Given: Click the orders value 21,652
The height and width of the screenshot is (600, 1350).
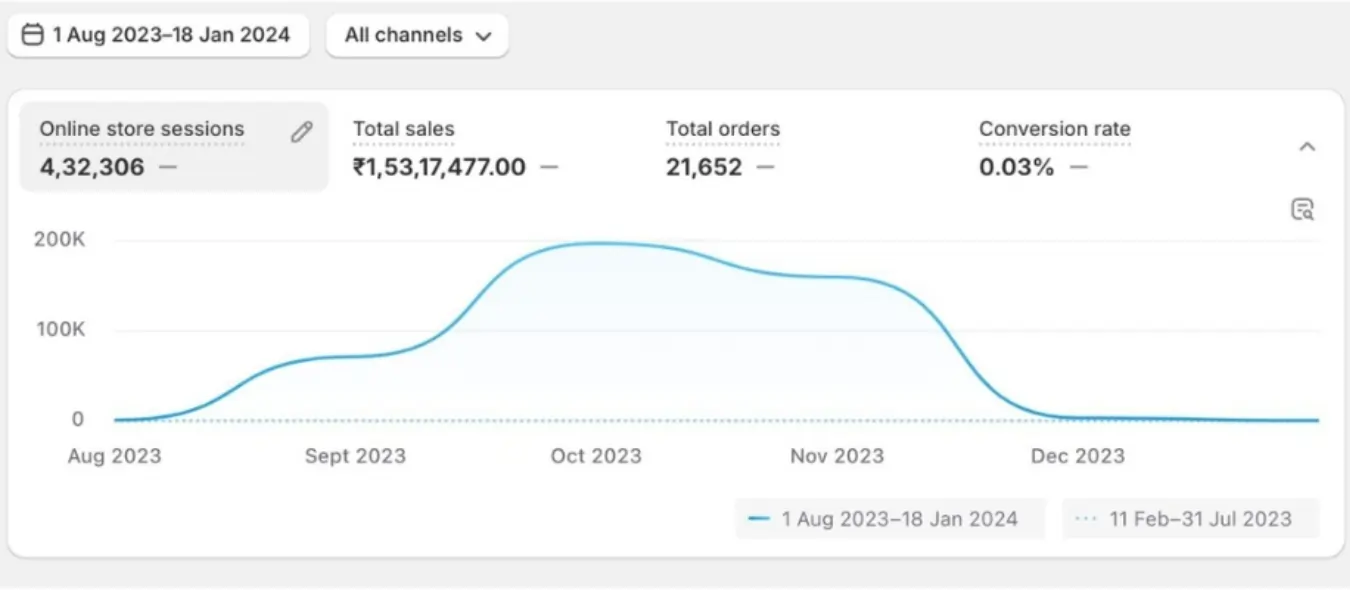Looking at the screenshot, I should coord(704,167).
